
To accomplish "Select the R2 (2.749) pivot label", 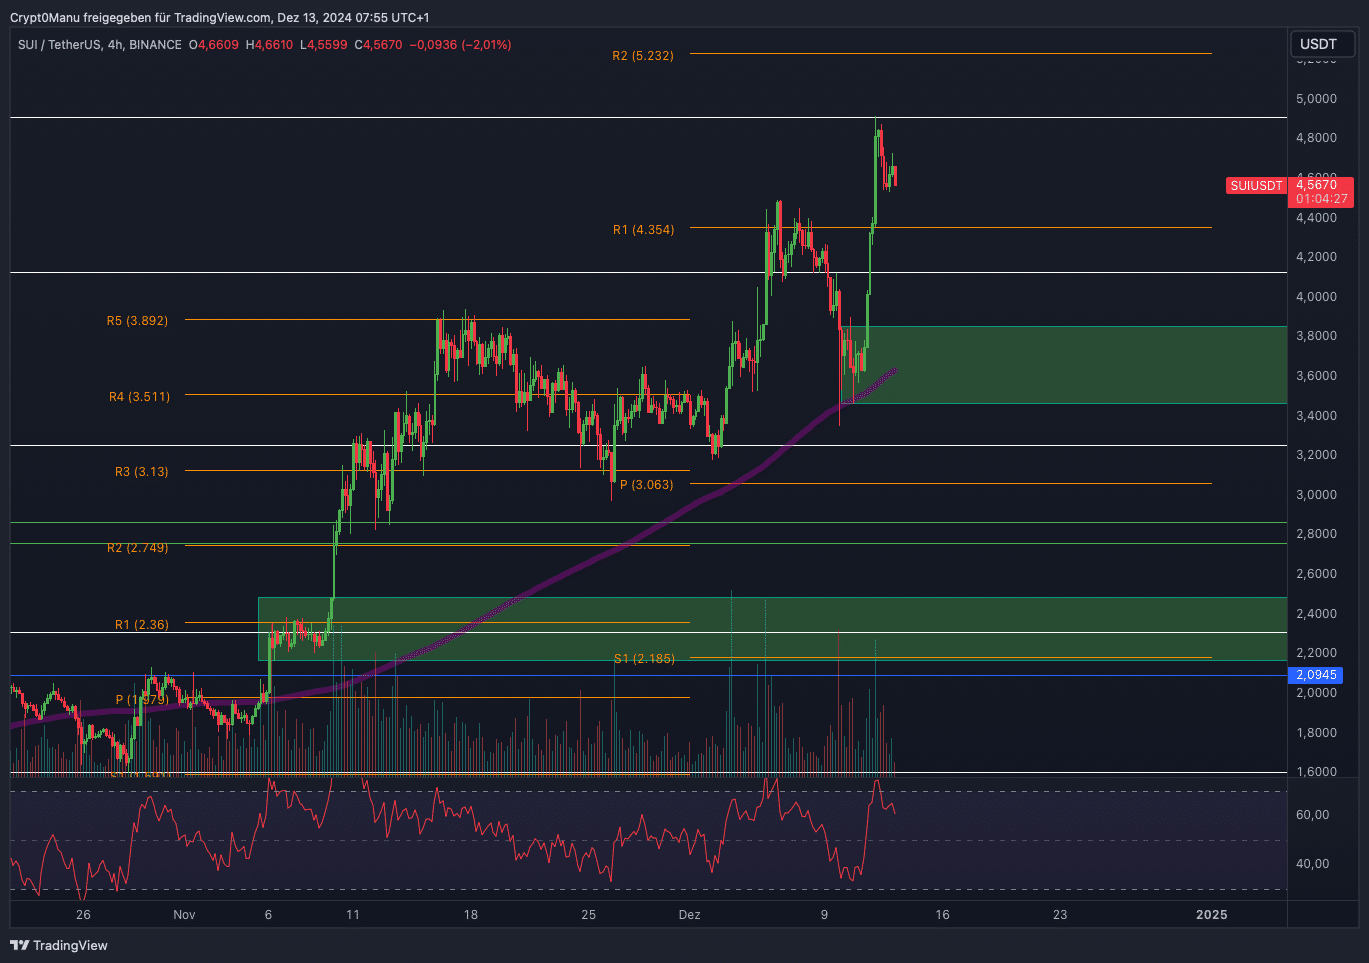I will [137, 548].
